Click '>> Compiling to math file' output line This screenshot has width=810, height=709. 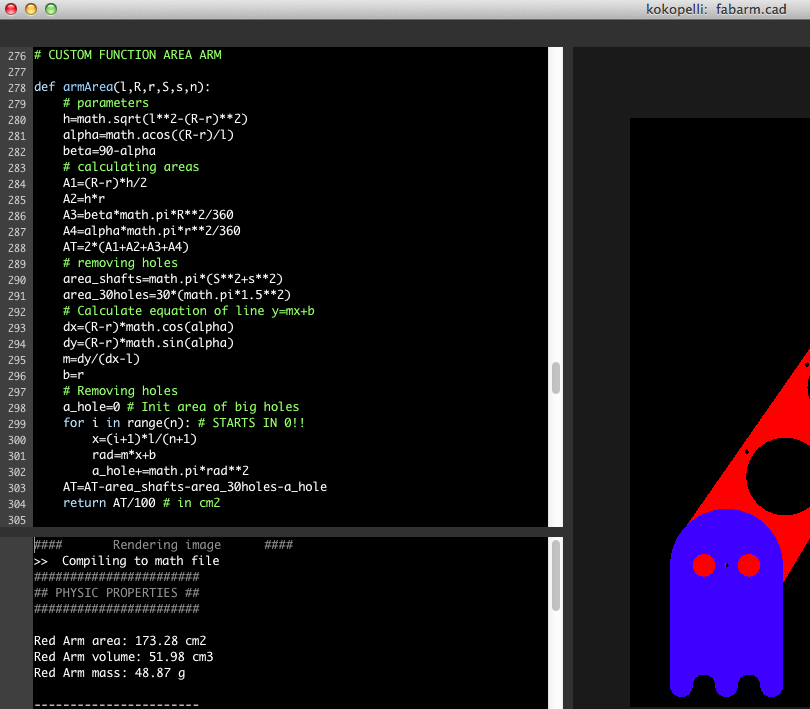click(127, 561)
